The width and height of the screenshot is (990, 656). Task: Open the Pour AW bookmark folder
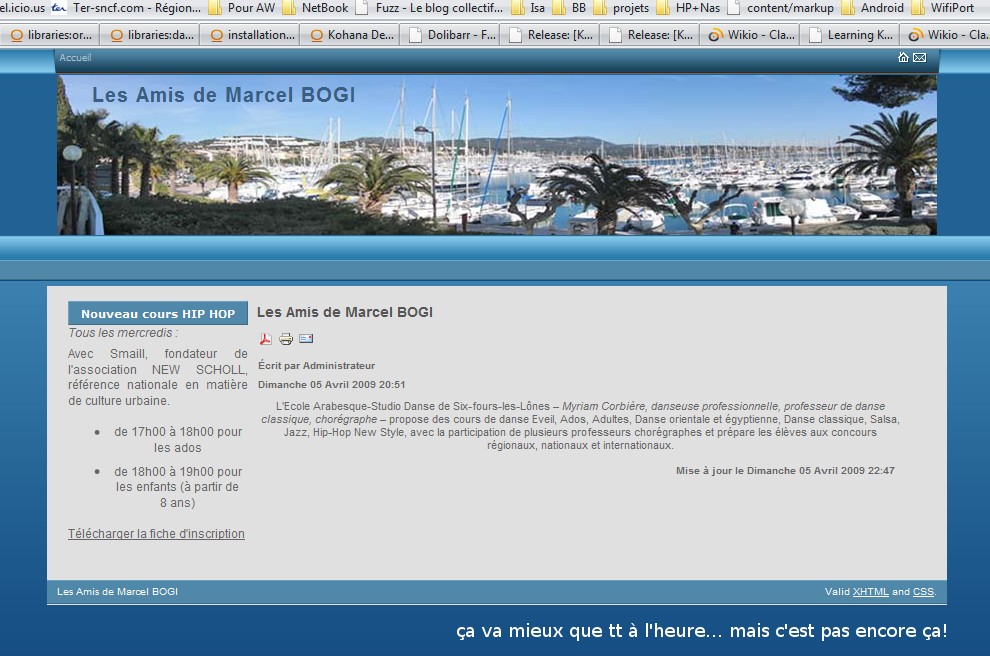click(242, 8)
